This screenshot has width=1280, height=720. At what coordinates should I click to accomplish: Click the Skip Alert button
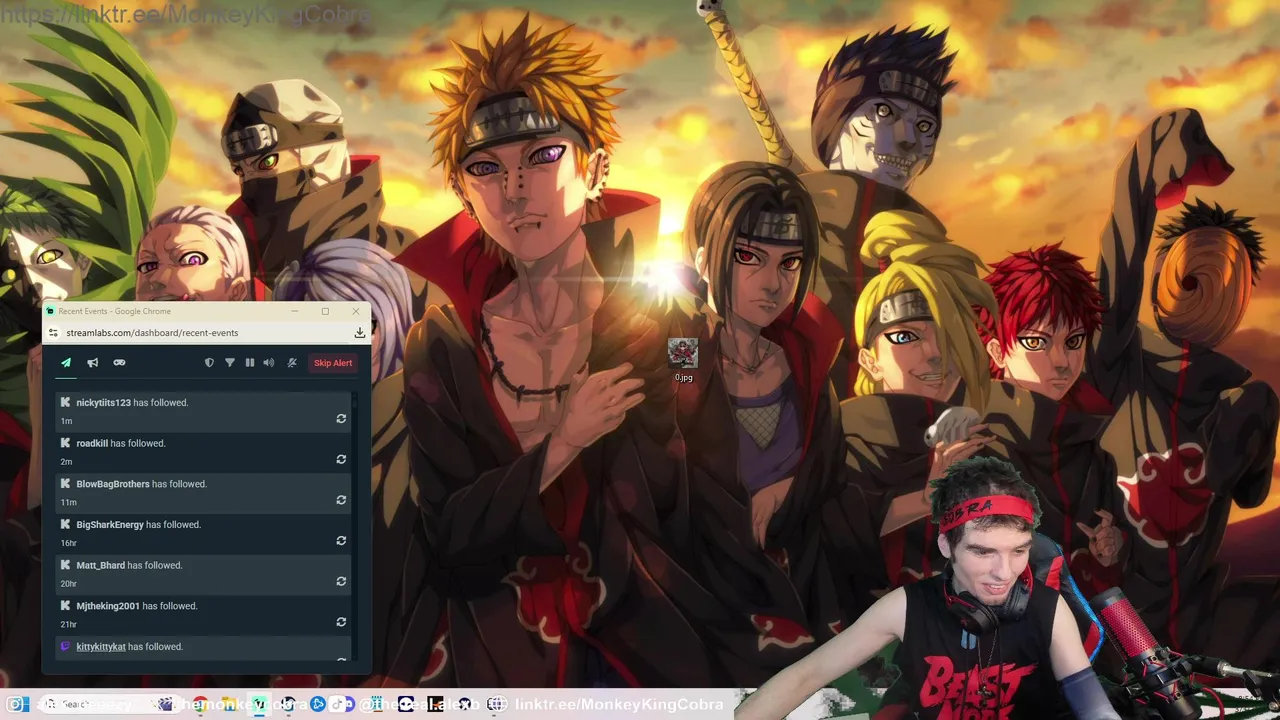[x=333, y=363]
